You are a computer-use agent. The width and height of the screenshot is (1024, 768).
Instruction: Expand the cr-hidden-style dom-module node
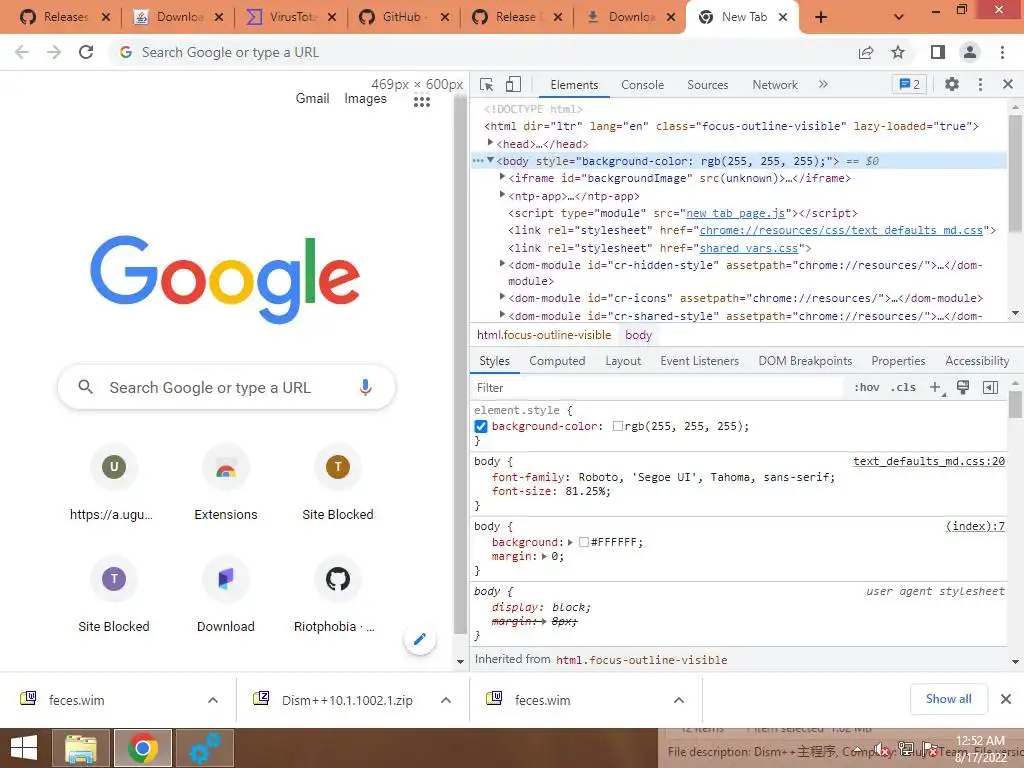point(502,264)
